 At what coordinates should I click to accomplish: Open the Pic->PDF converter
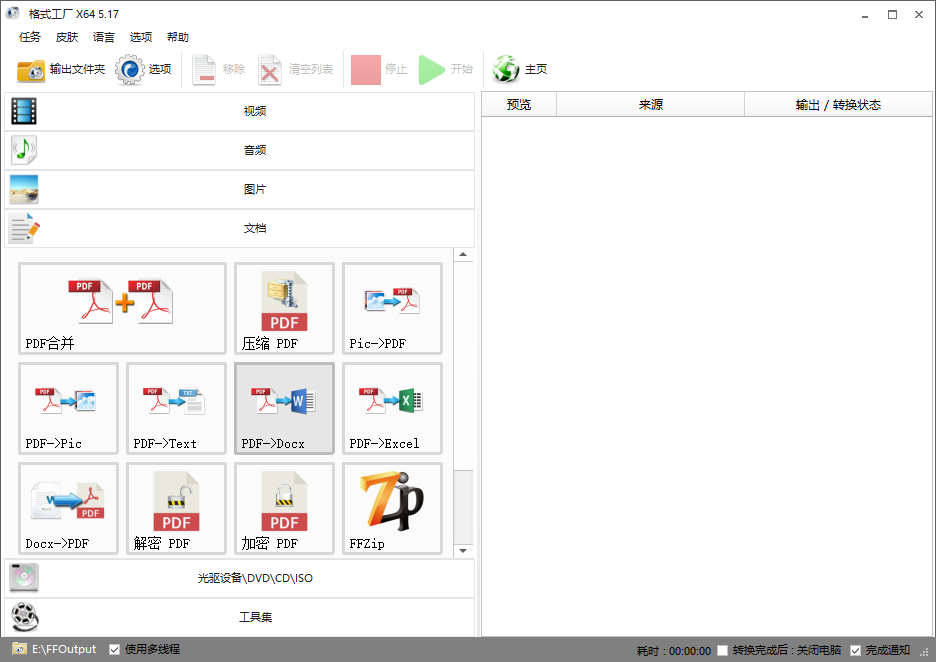(392, 308)
